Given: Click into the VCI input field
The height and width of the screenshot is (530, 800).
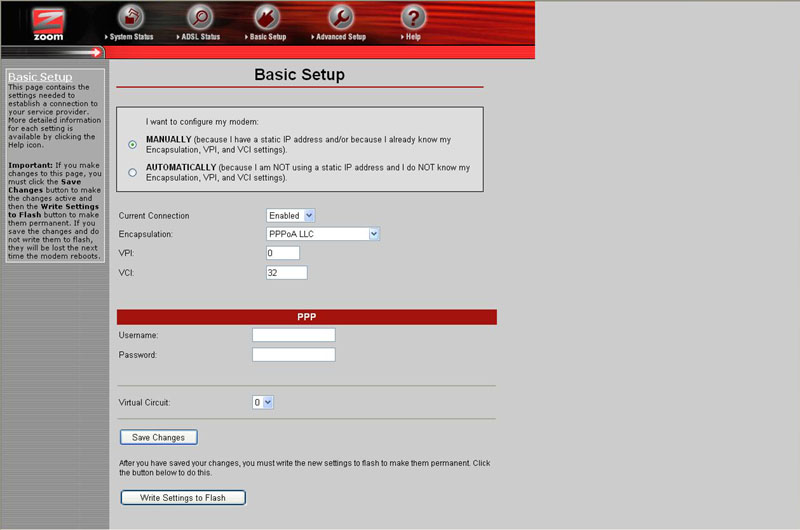Looking at the screenshot, I should 286,272.
